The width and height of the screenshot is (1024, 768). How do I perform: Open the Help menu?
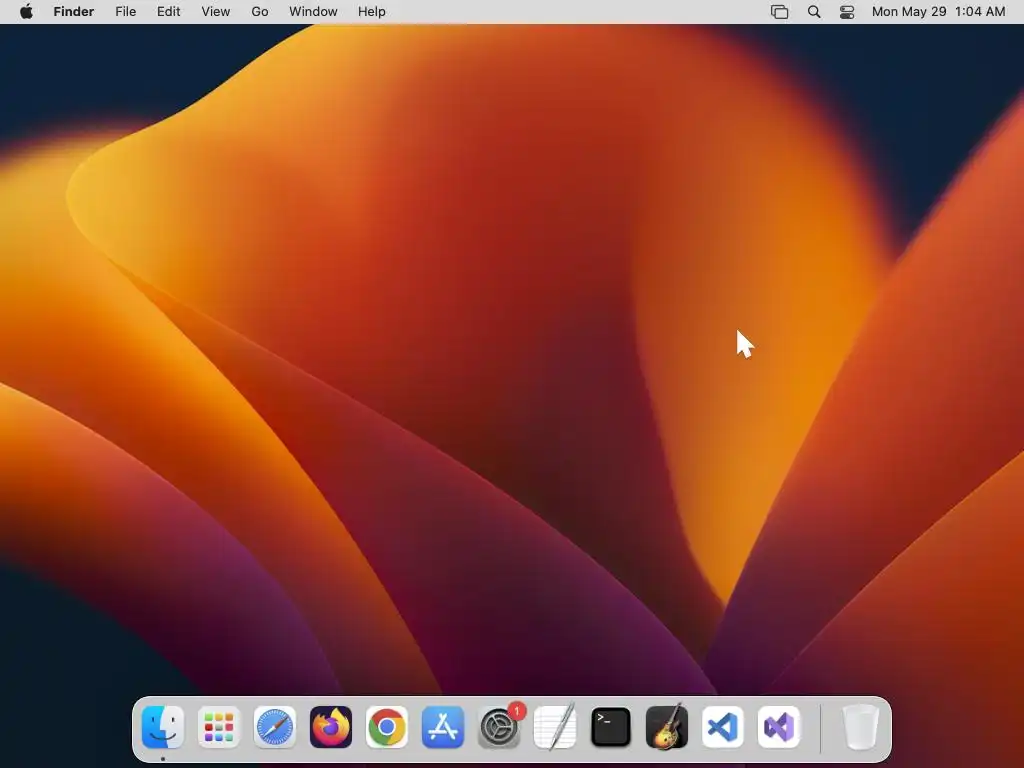[x=372, y=12]
